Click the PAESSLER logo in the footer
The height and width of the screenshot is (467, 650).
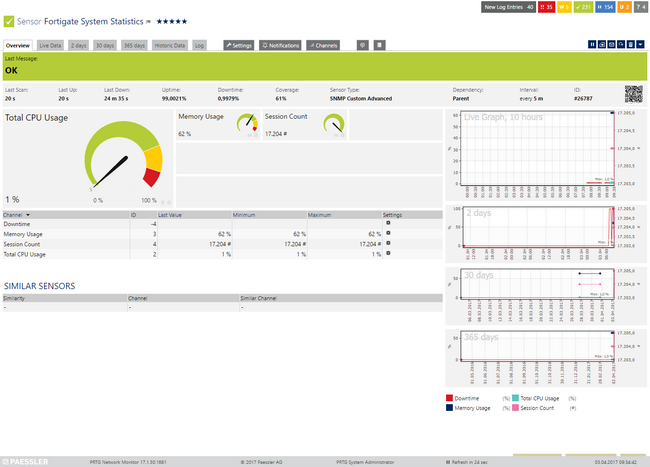(26, 462)
